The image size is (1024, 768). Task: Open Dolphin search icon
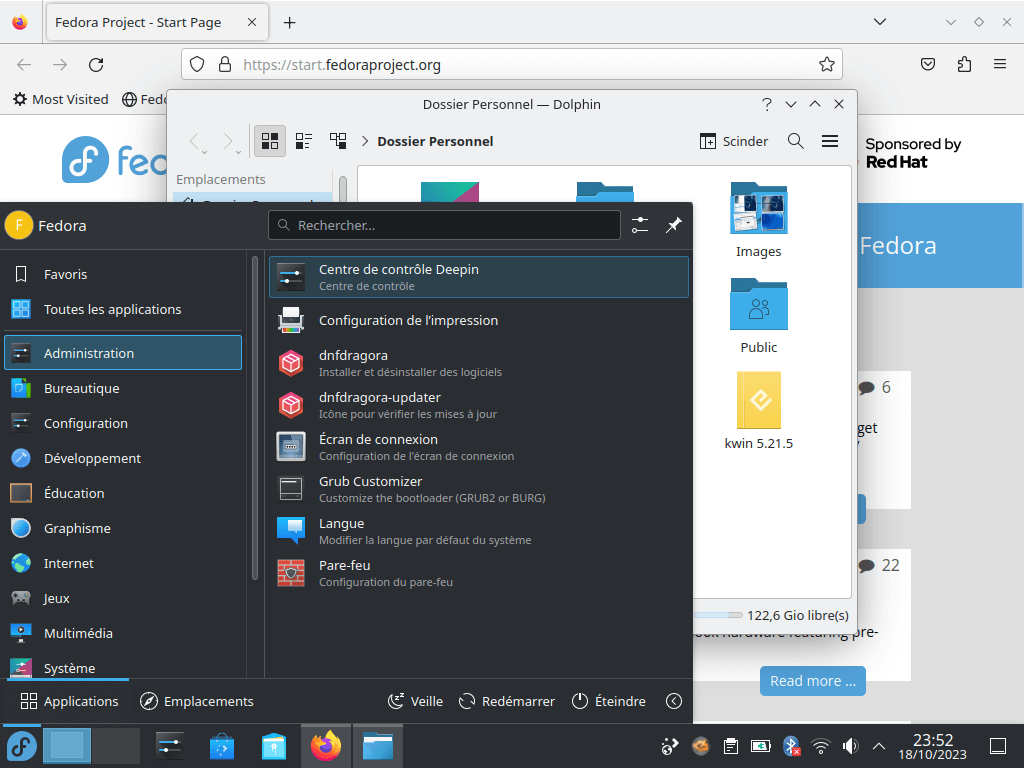click(795, 141)
